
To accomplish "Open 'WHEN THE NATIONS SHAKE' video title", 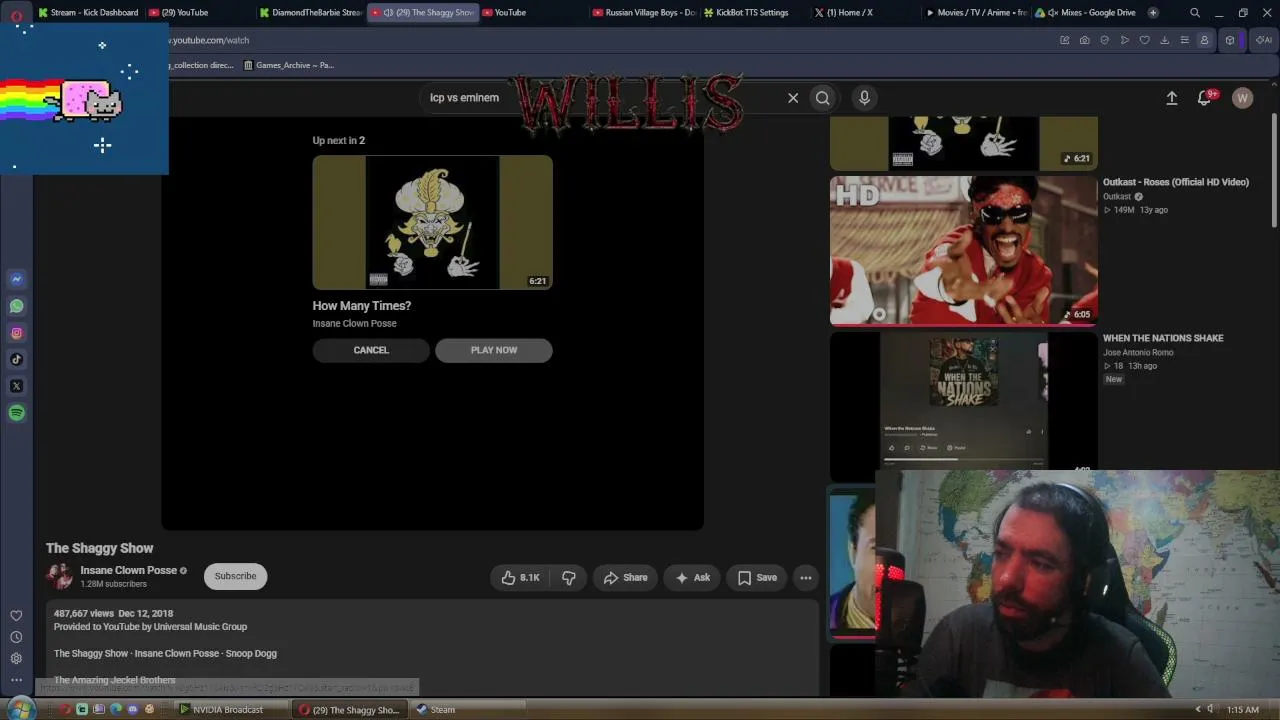I will [1163, 338].
